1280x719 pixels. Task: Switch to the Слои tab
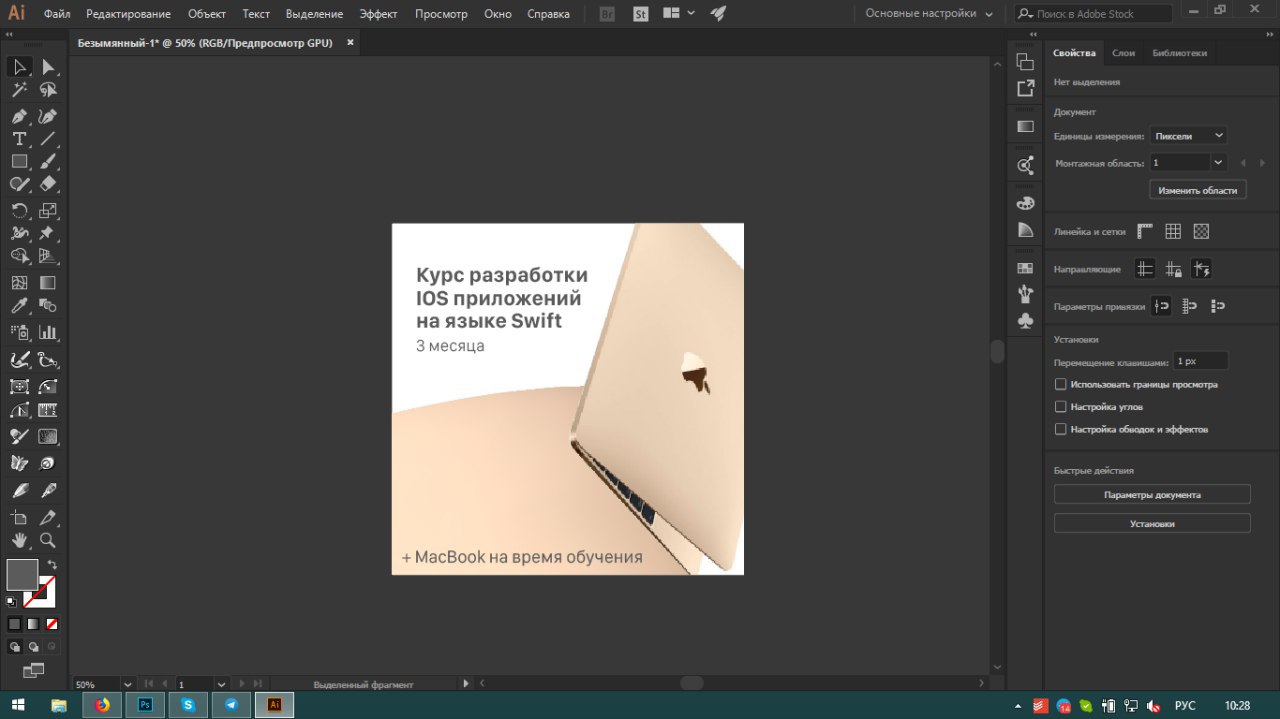1123,53
